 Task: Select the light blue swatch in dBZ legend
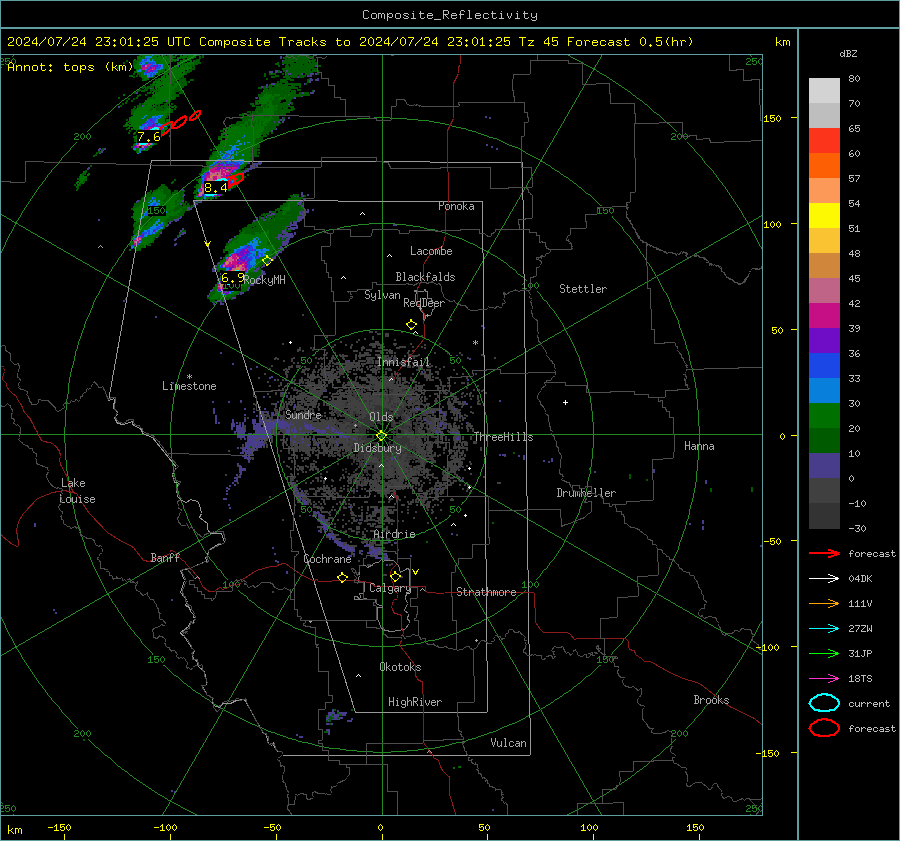tap(824, 391)
